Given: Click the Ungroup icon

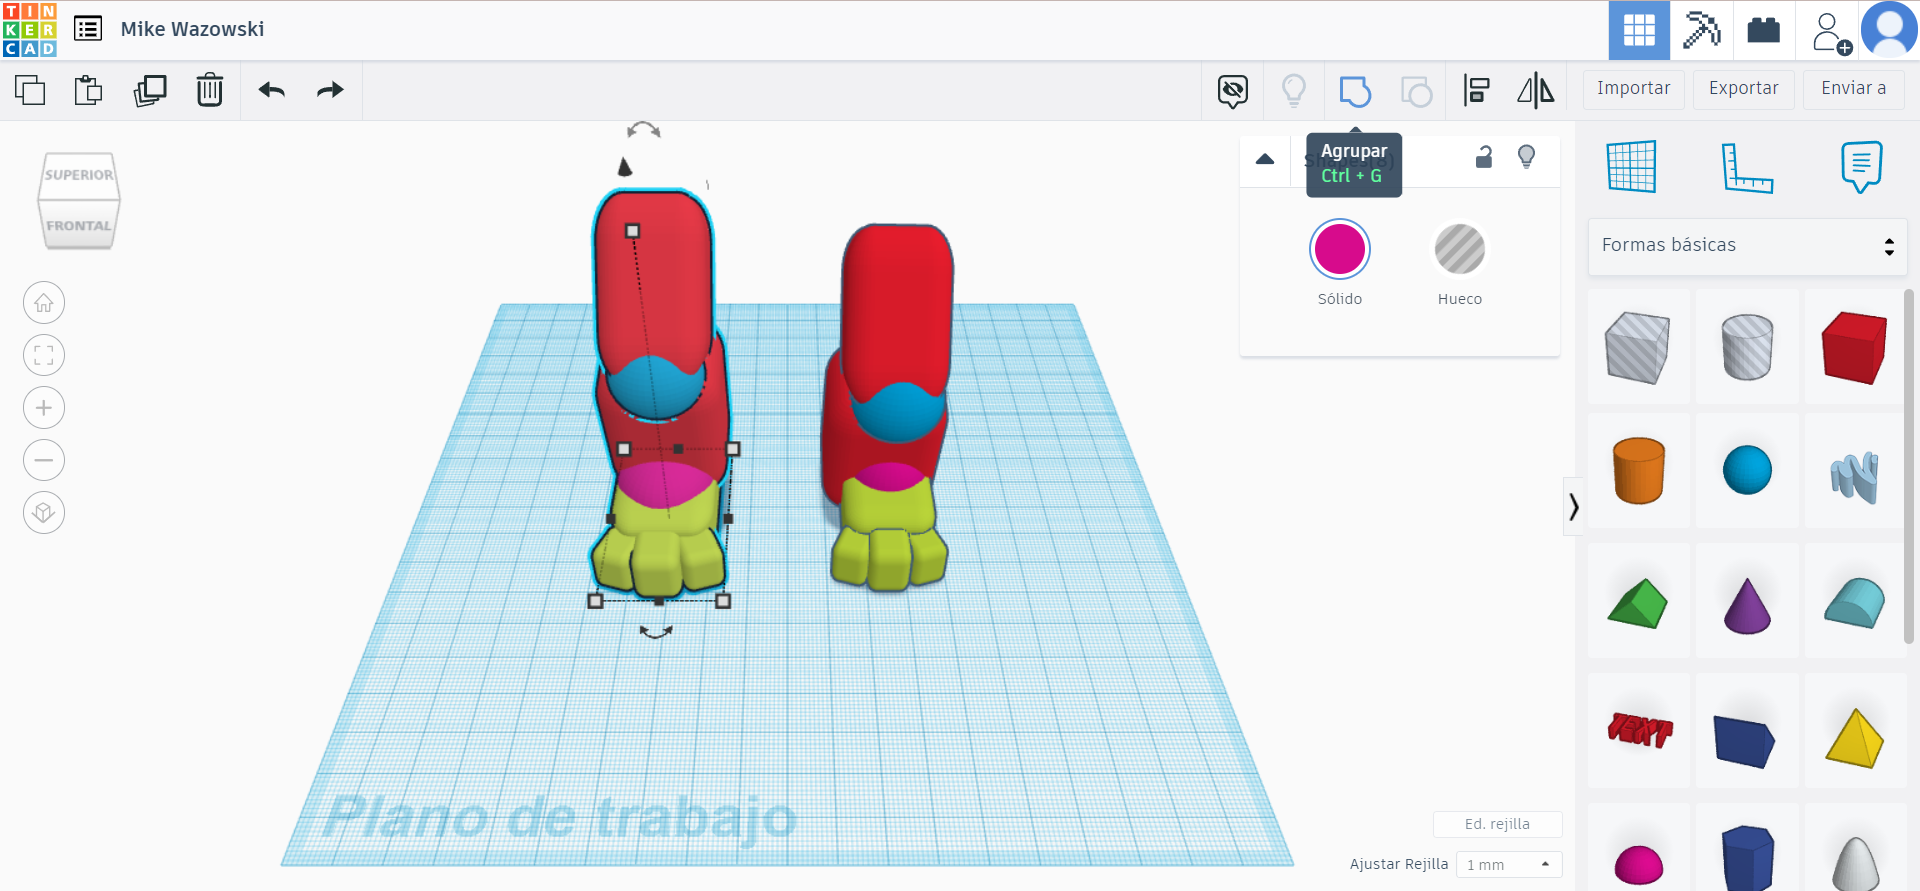Looking at the screenshot, I should tap(1416, 91).
